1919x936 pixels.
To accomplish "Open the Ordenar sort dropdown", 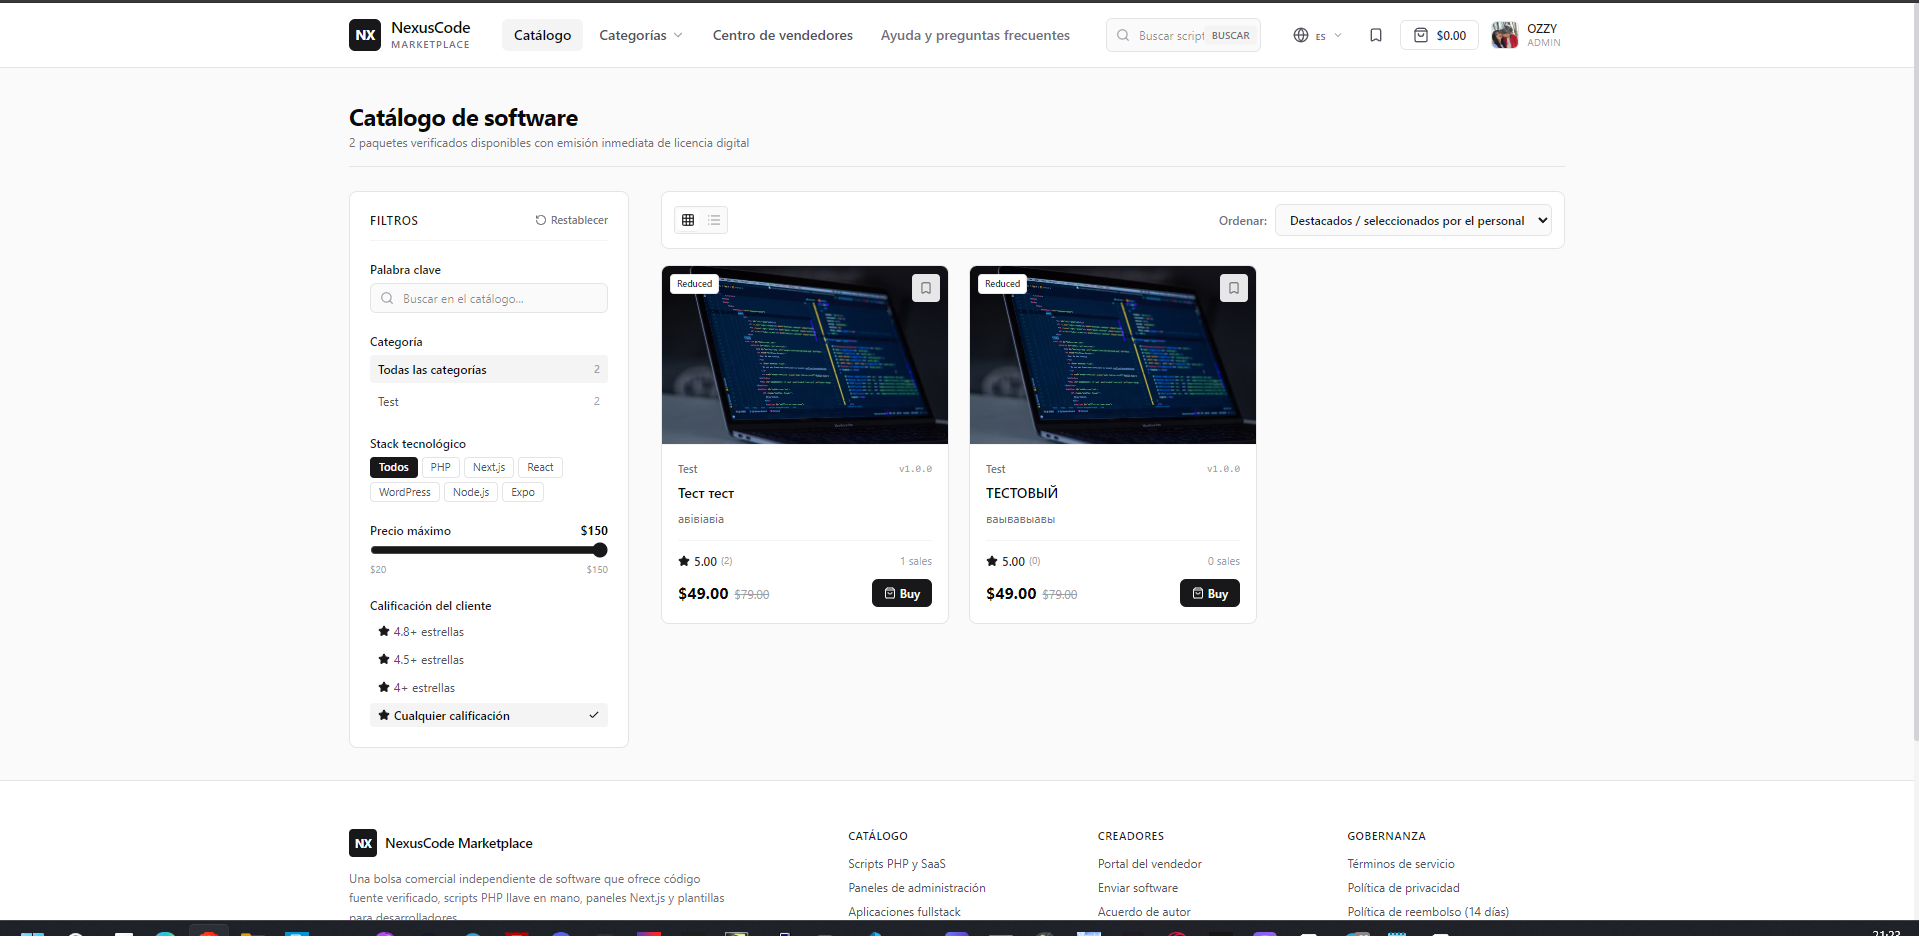I will click(1413, 221).
